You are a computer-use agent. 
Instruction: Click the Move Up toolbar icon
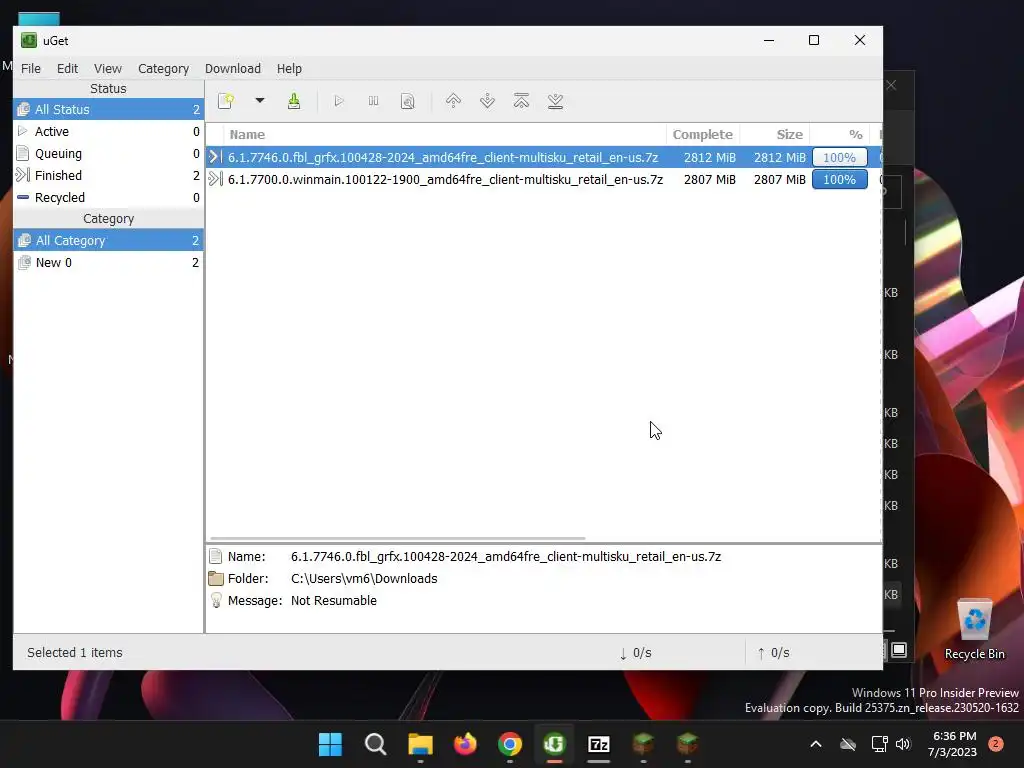[453, 101]
